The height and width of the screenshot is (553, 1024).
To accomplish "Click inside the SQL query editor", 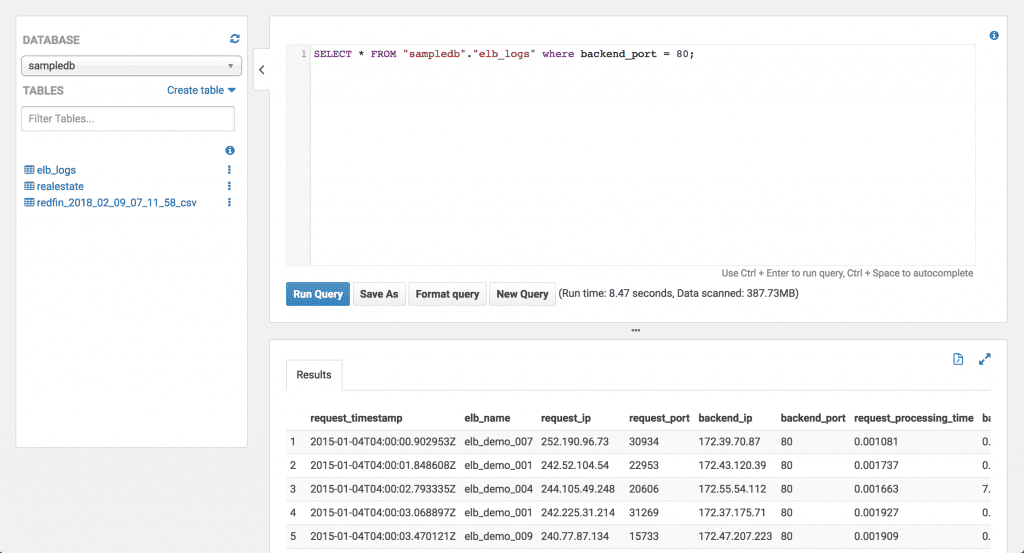I will 643,155.
